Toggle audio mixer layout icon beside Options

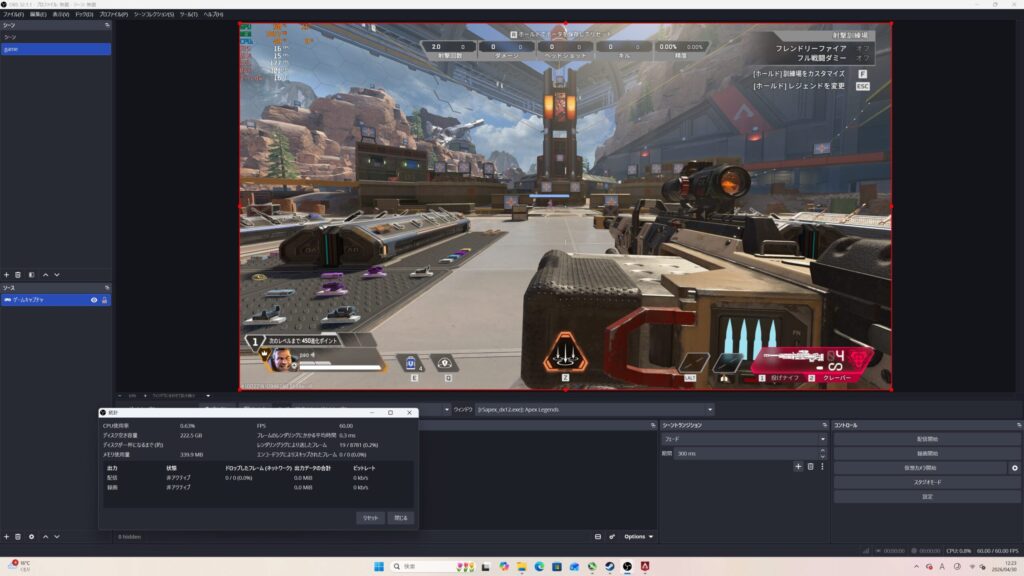[598, 537]
